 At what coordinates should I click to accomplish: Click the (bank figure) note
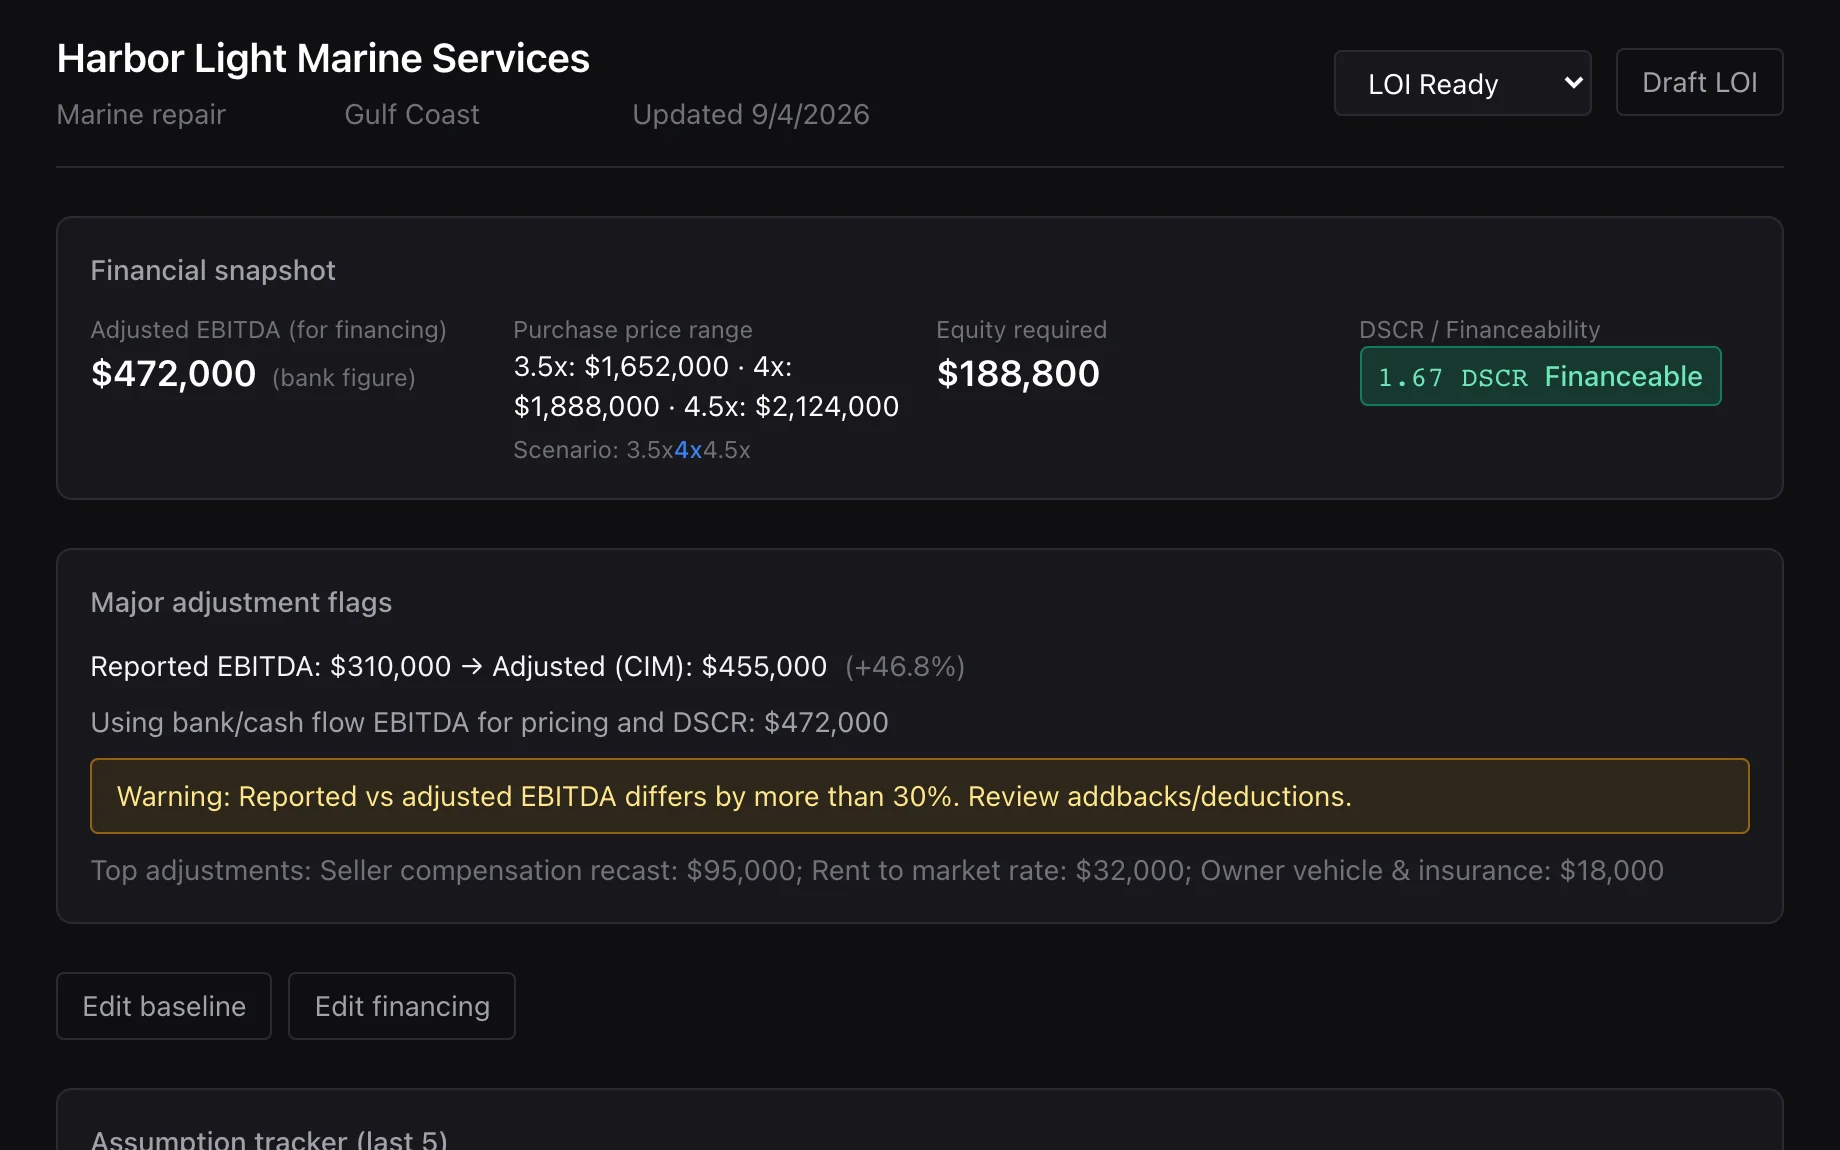(x=344, y=378)
